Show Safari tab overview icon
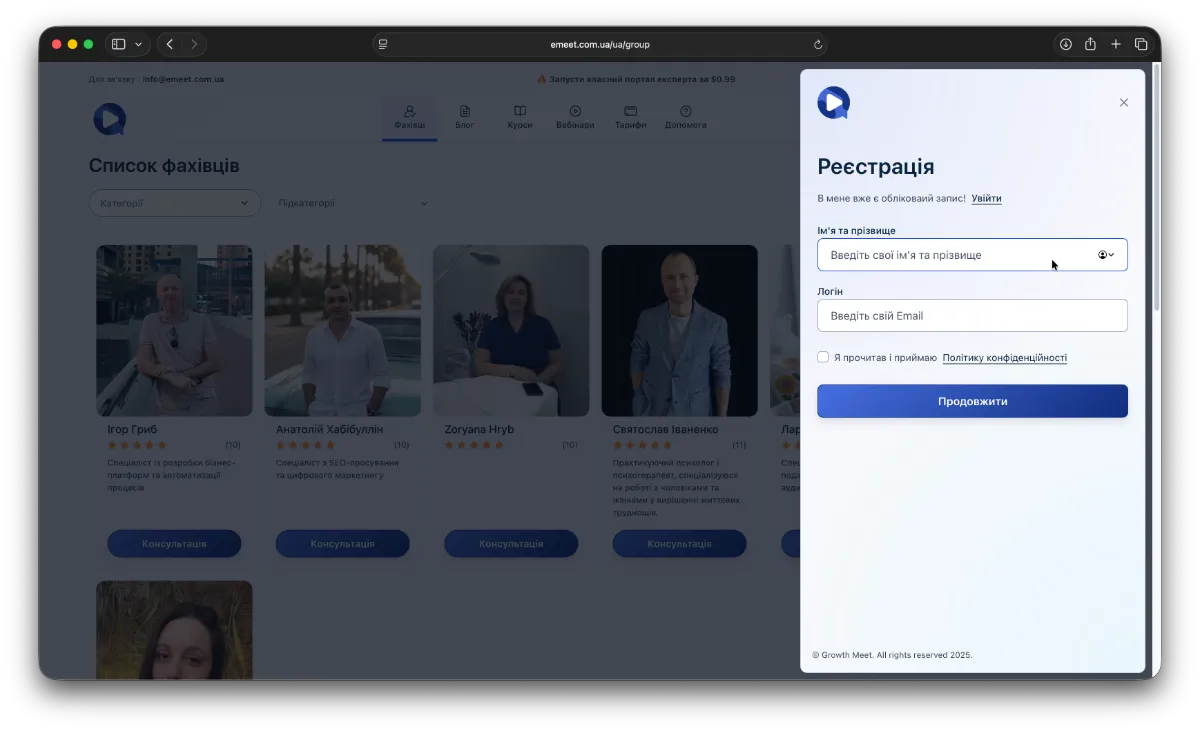This screenshot has width=1200, height=731. pyautogui.click(x=1141, y=44)
